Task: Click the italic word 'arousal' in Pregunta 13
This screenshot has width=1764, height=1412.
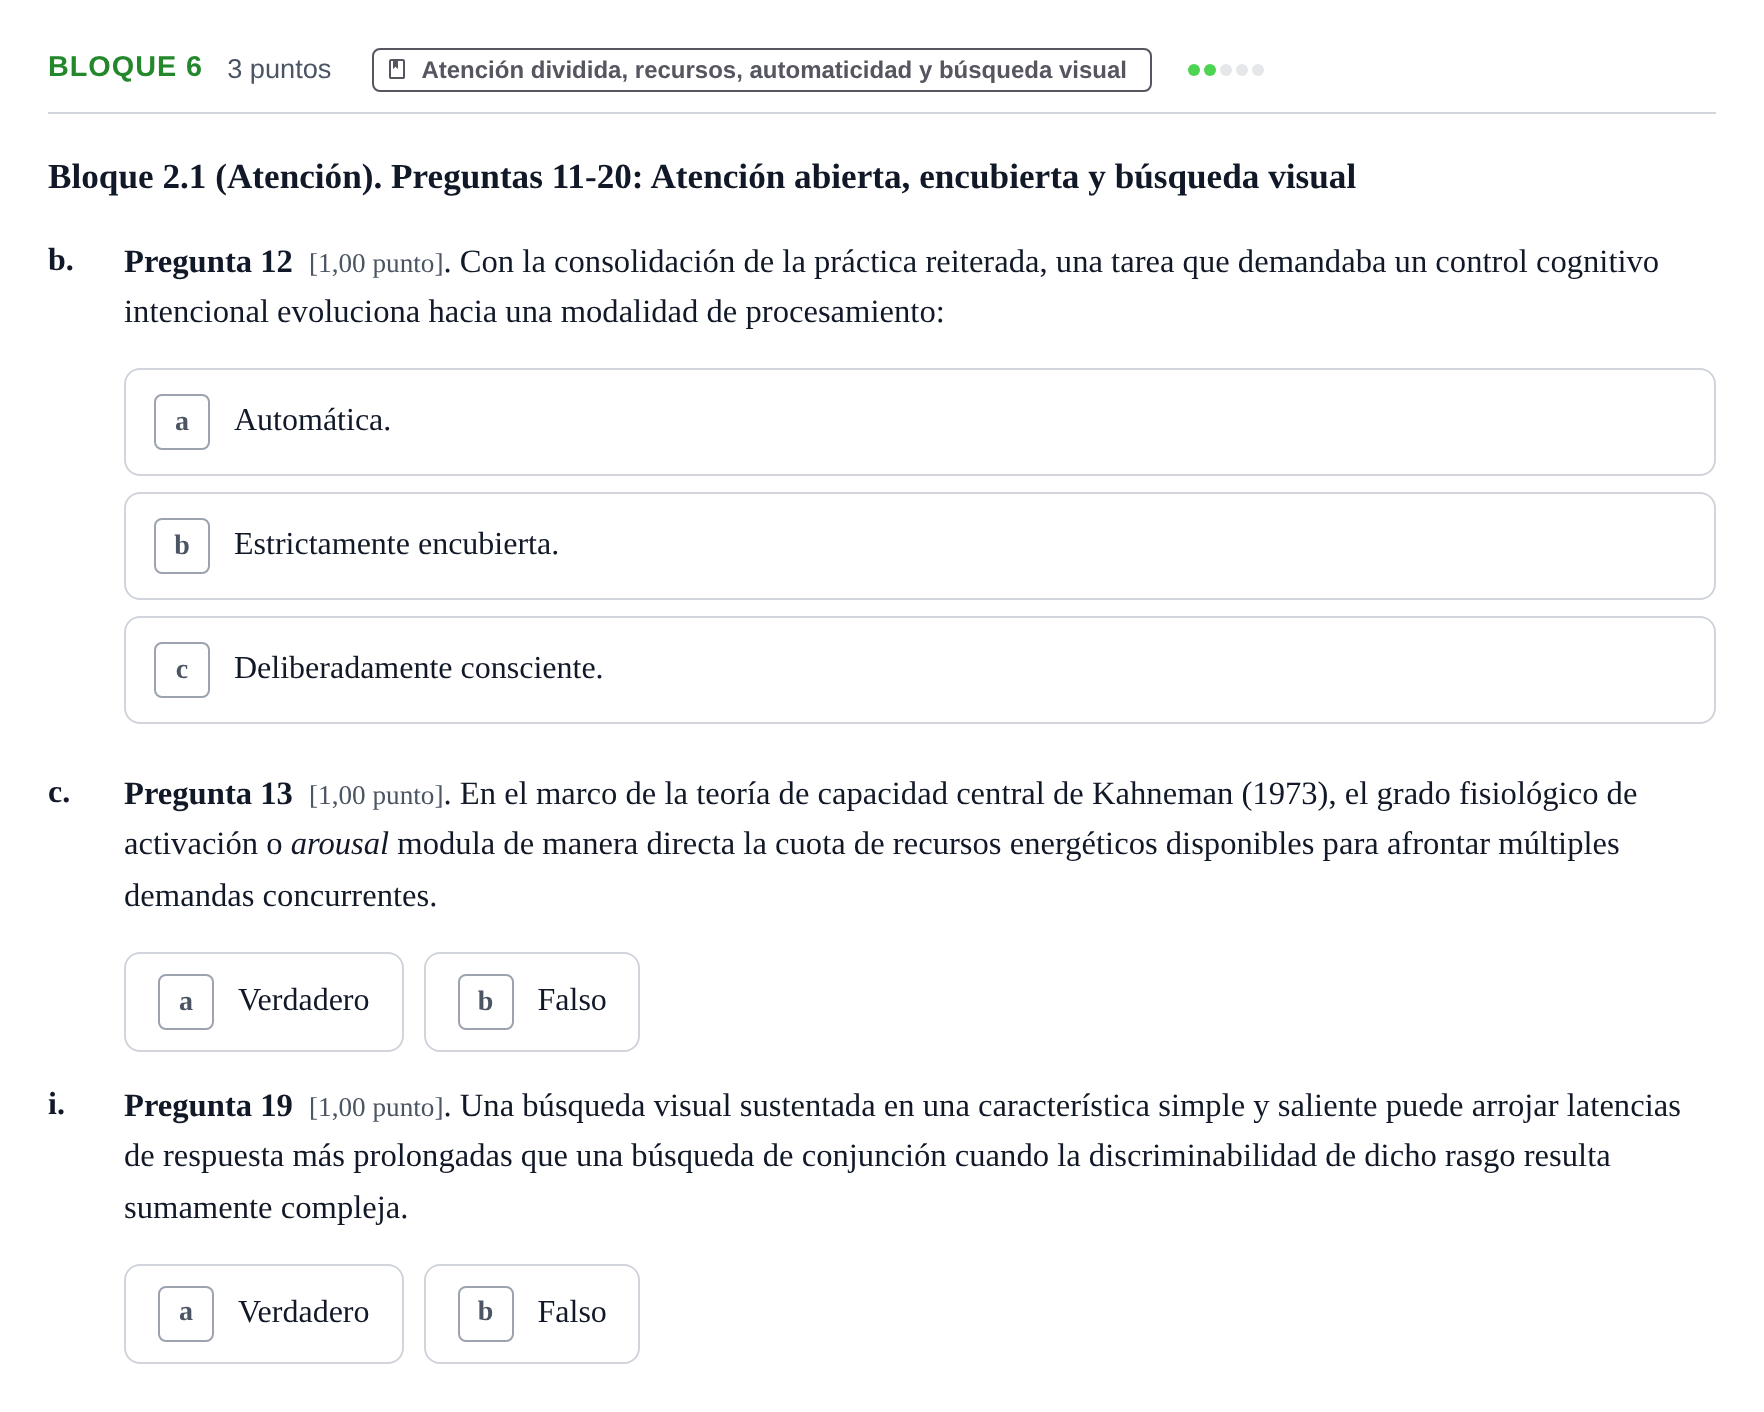Action: [339, 844]
